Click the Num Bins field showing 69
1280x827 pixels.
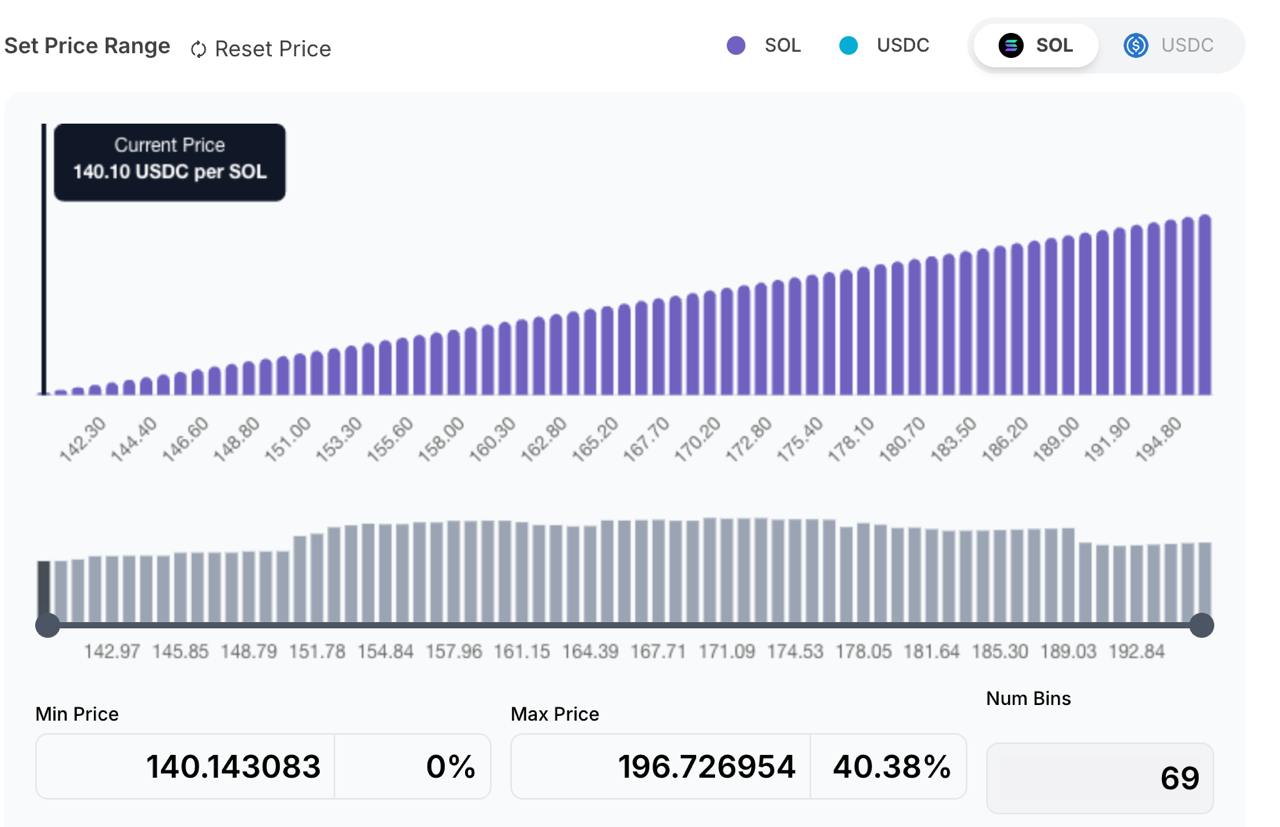point(1100,778)
